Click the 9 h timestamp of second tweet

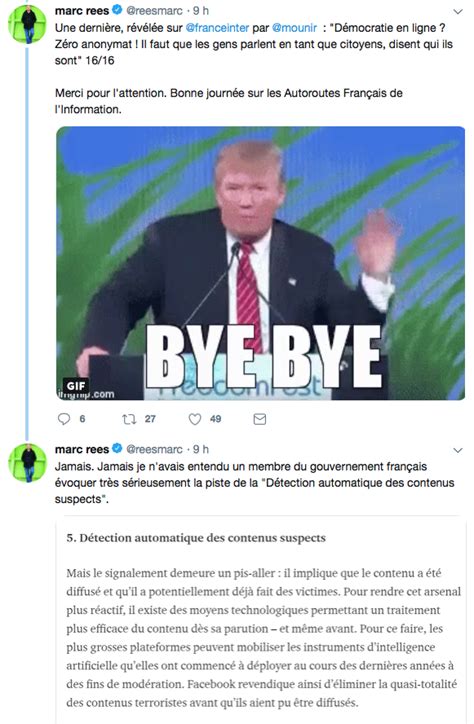coord(201,449)
